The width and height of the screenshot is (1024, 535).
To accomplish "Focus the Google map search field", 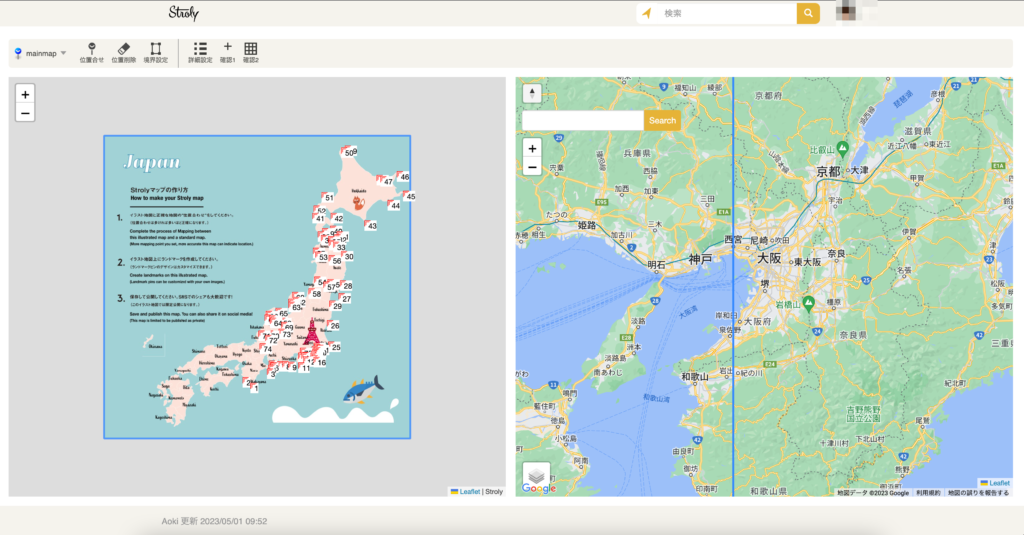I will pos(583,120).
